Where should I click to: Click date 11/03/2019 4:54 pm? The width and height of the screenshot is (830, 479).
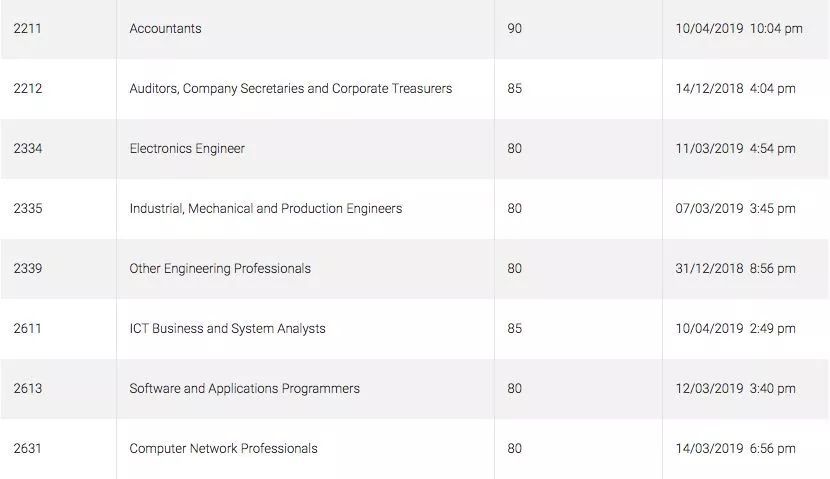735,149
